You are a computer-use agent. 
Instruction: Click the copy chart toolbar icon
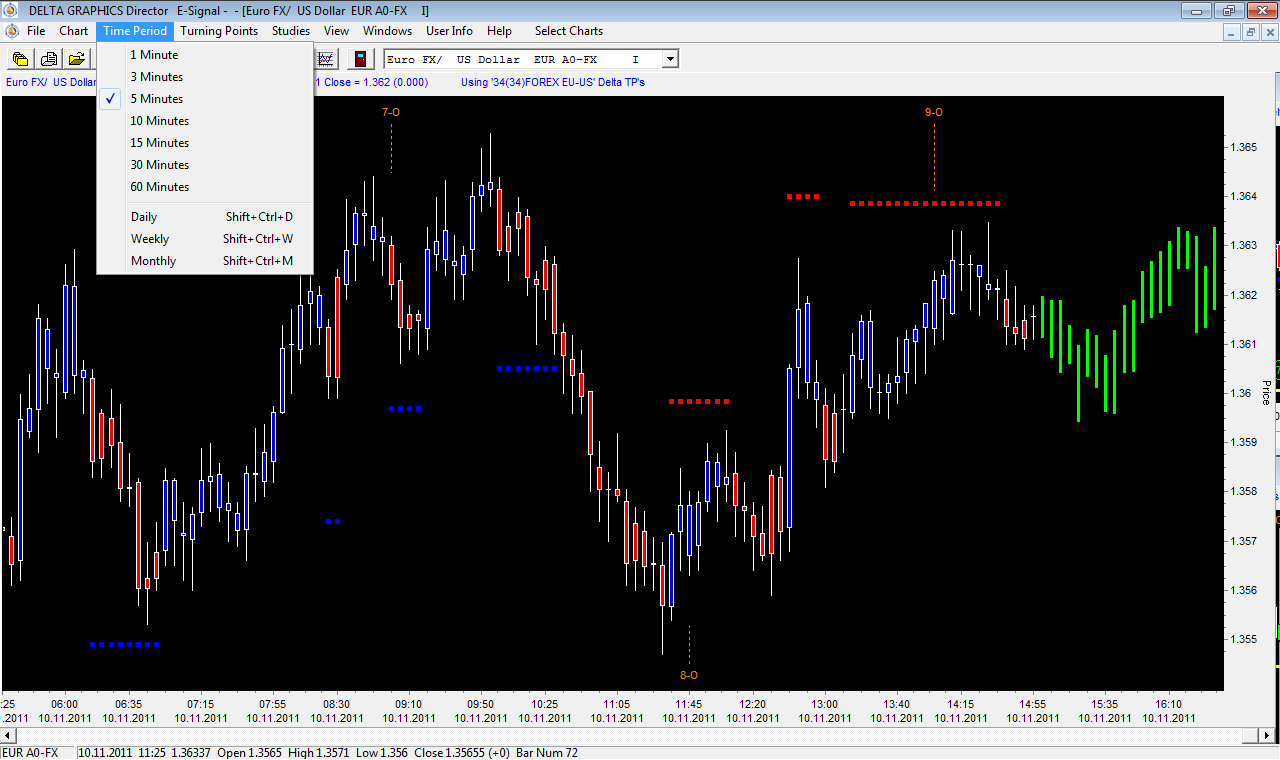click(19, 58)
